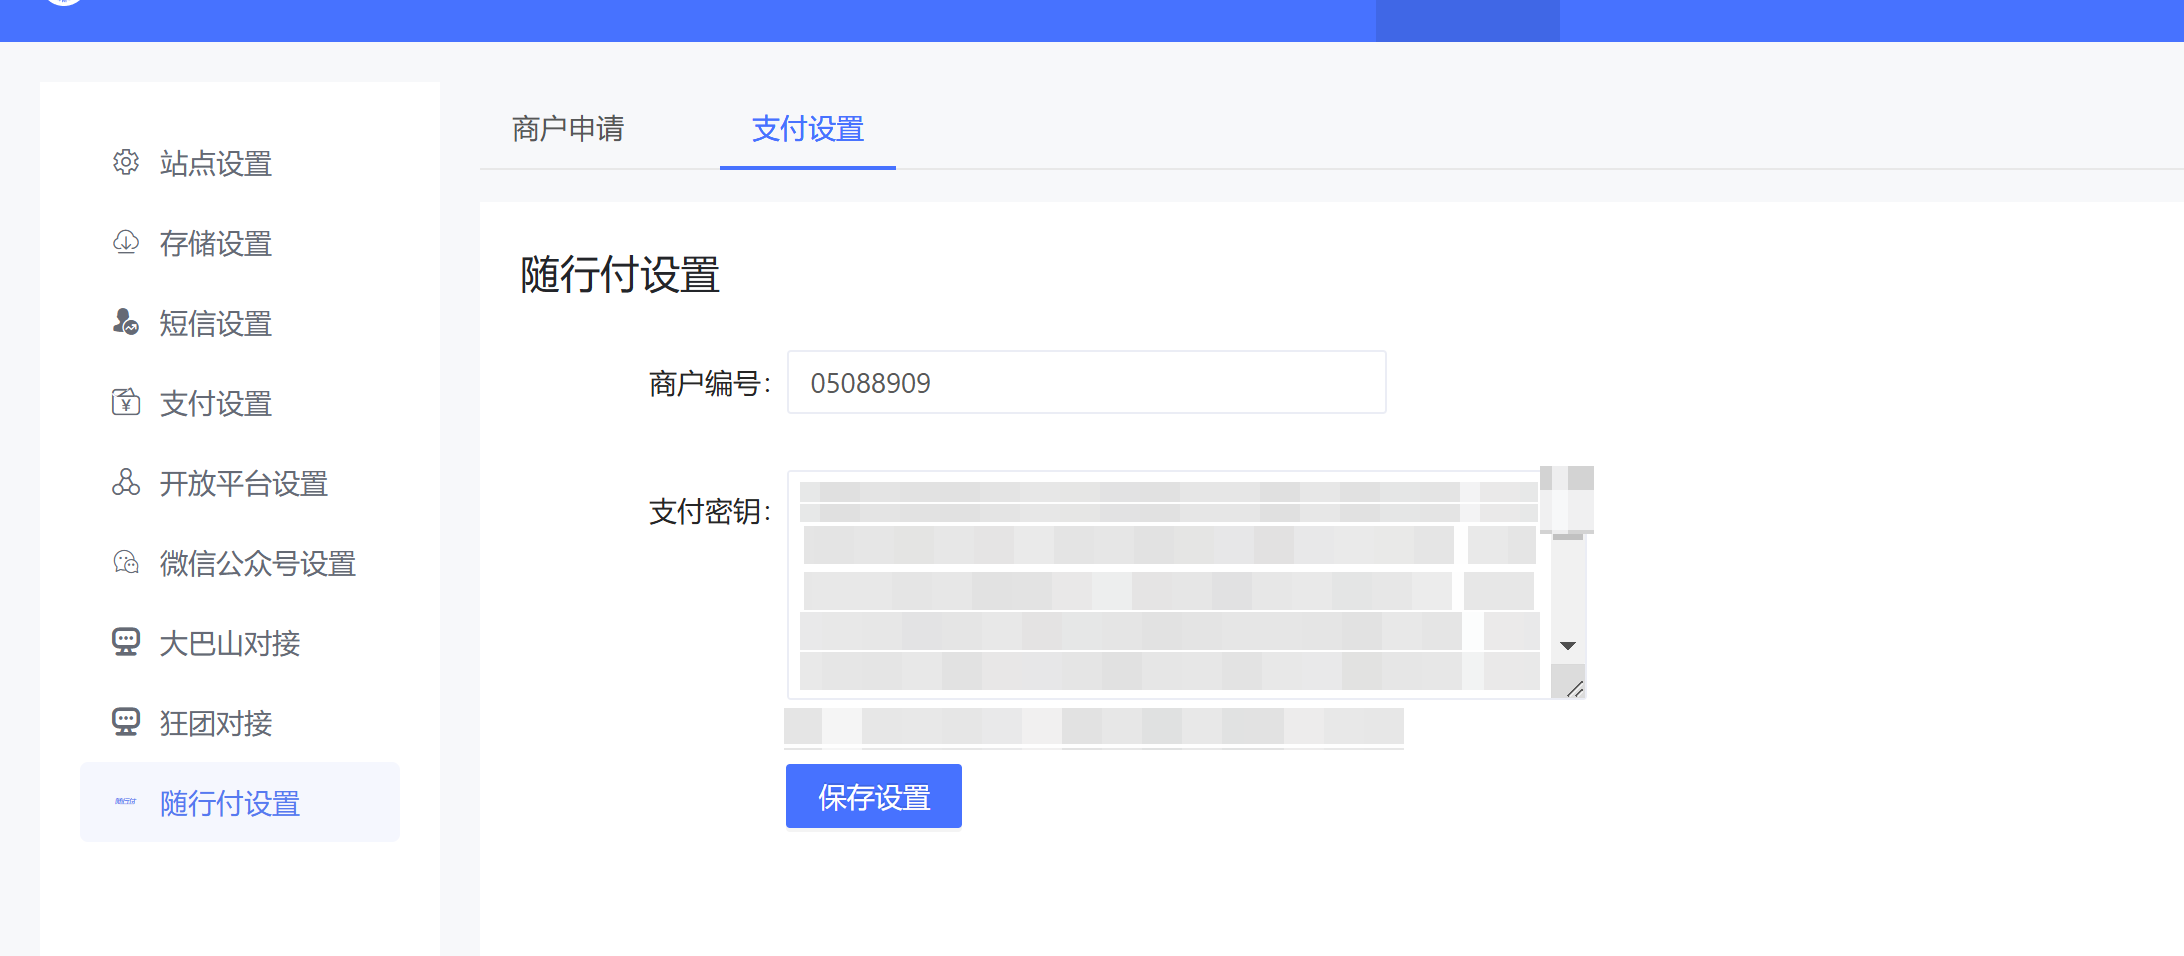Focus the 支付密钥 text area
The image size is (2184, 956).
(1168, 585)
